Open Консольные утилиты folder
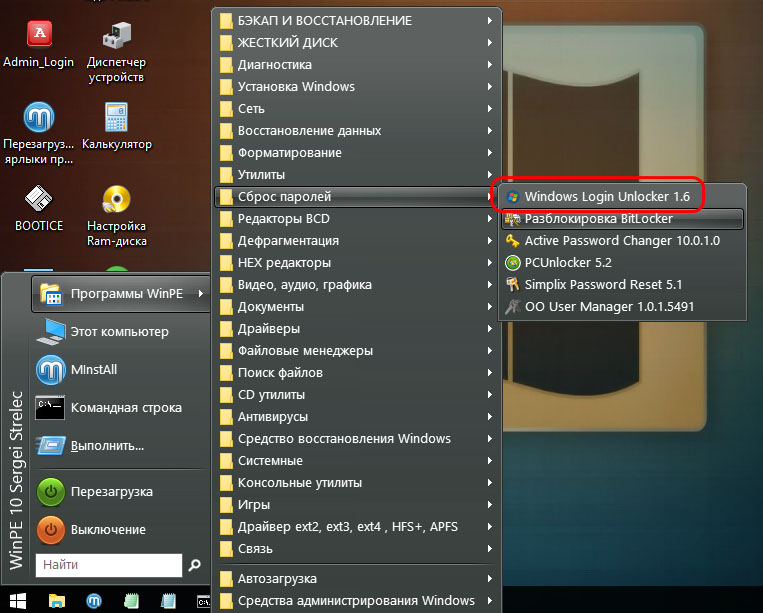Image resolution: width=763 pixels, height=613 pixels. click(x=358, y=483)
